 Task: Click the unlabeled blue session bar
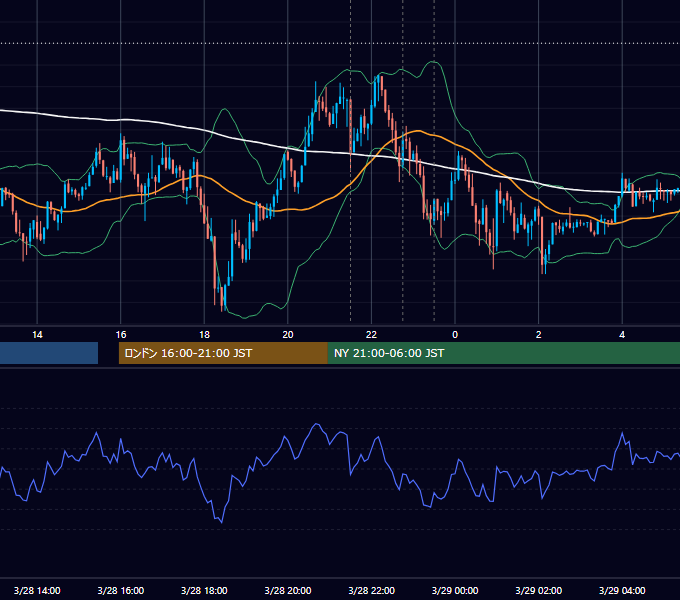click(x=49, y=353)
